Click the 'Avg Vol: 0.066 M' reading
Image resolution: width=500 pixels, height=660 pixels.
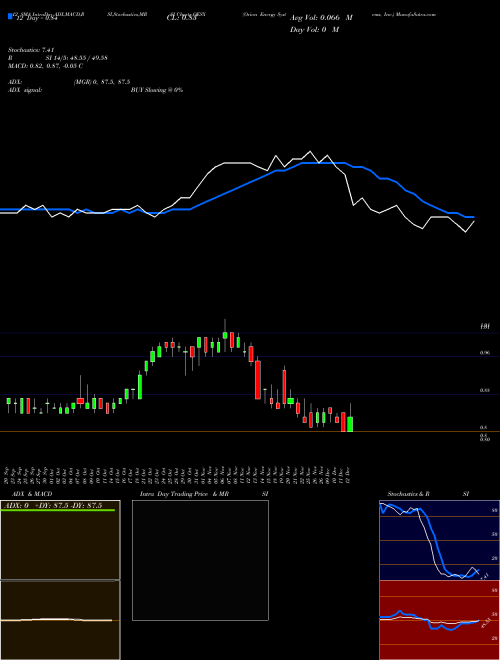click(x=321, y=18)
